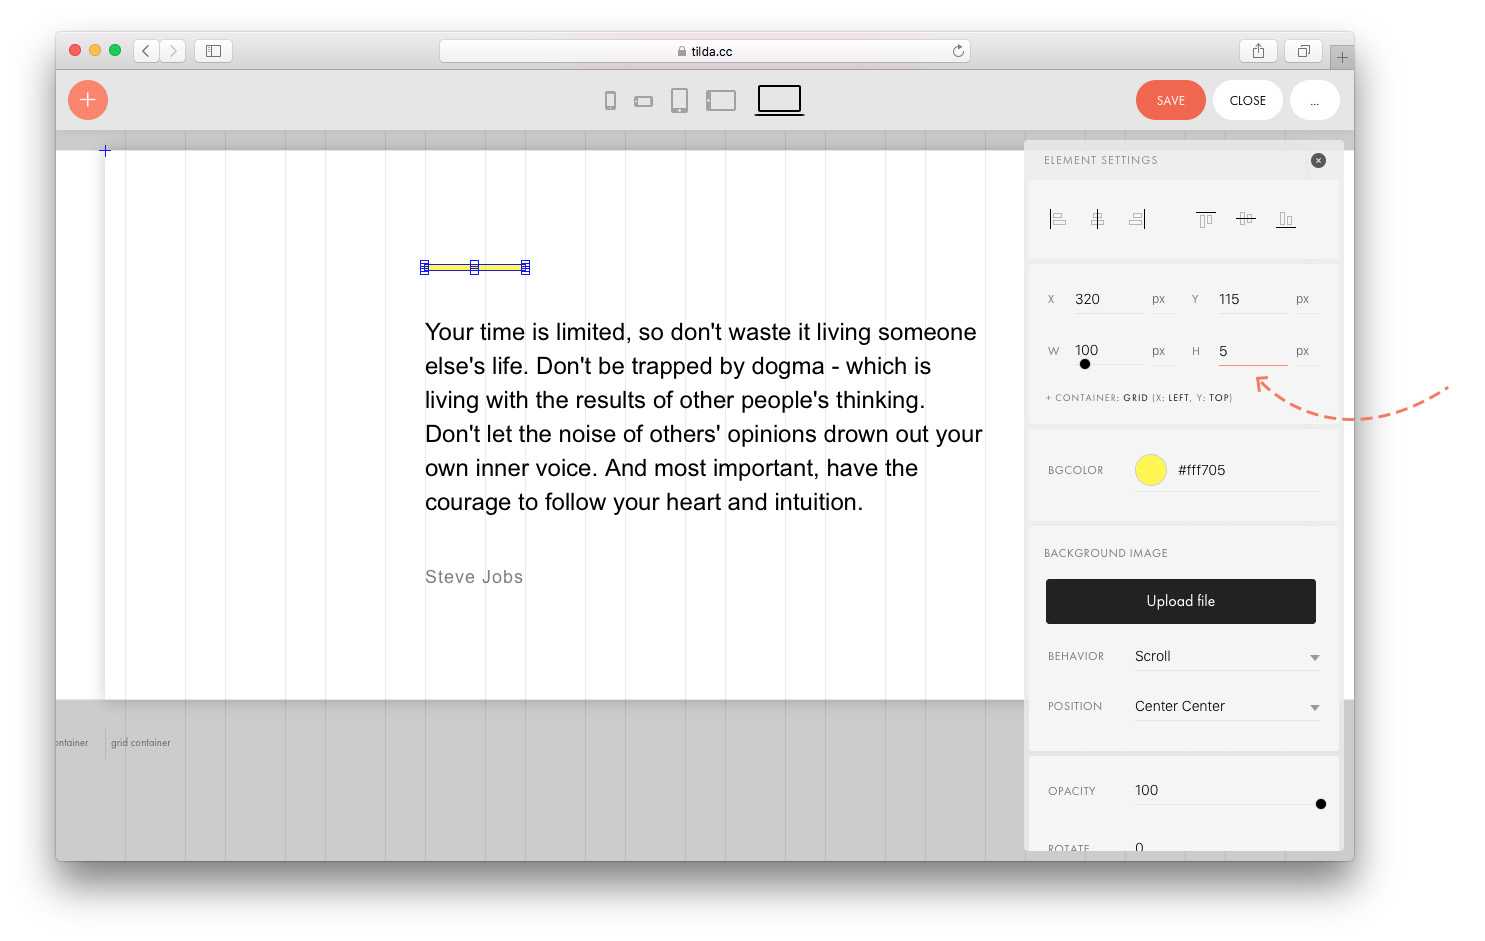Click the Upload file button

1180,601
